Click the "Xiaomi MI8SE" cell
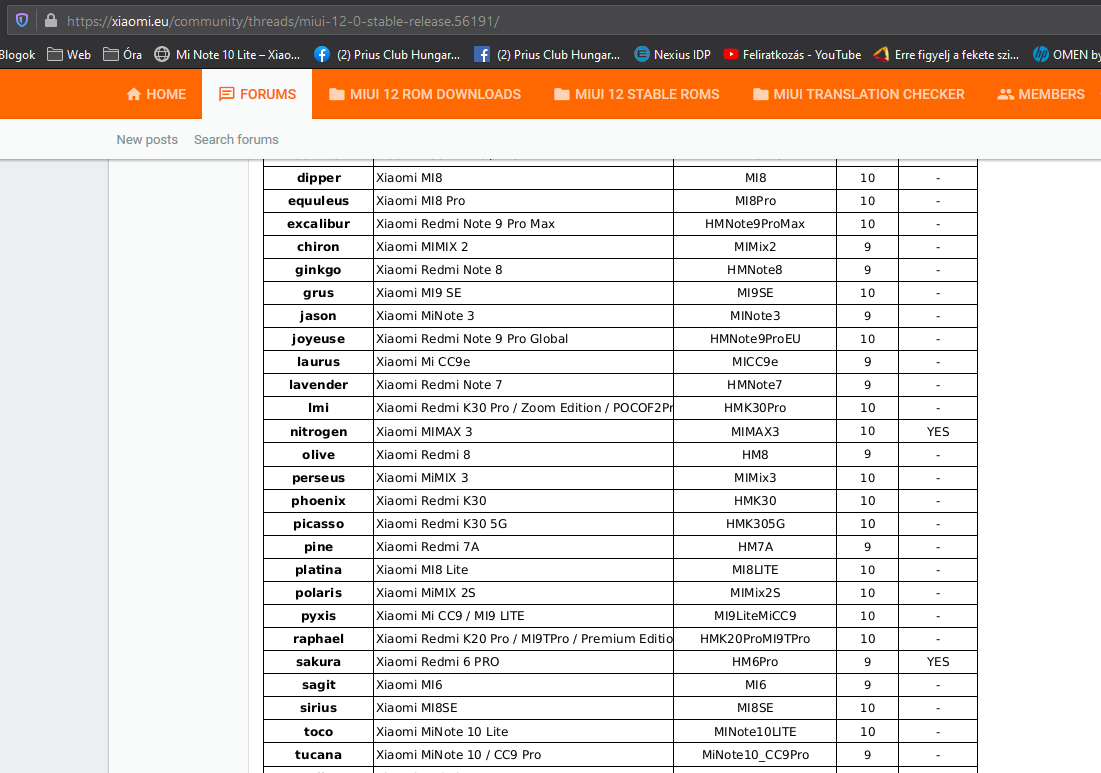1101x773 pixels. click(x=524, y=708)
